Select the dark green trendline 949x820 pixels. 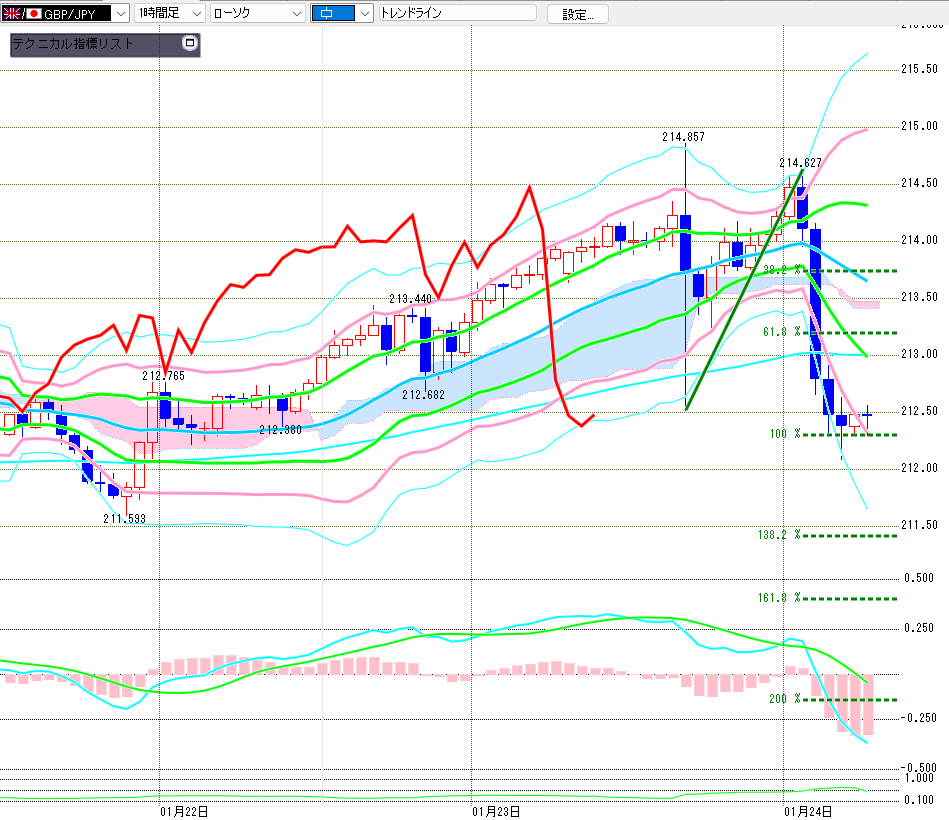pos(744,290)
